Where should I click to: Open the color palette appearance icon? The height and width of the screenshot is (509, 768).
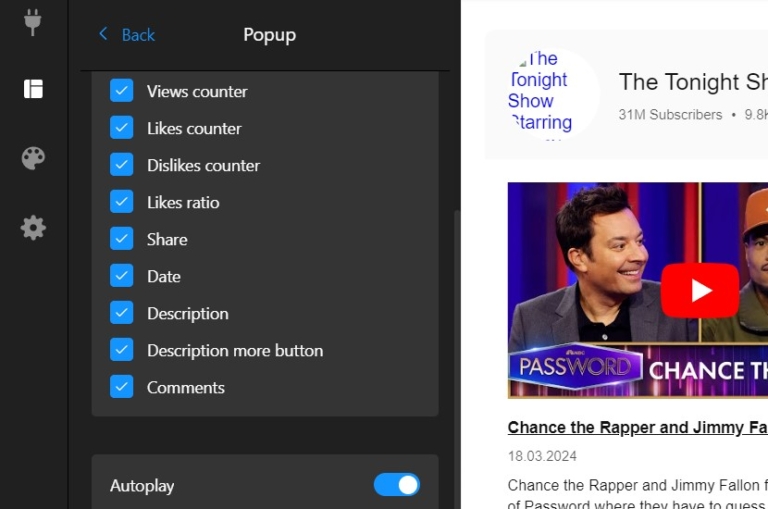click(x=33, y=158)
